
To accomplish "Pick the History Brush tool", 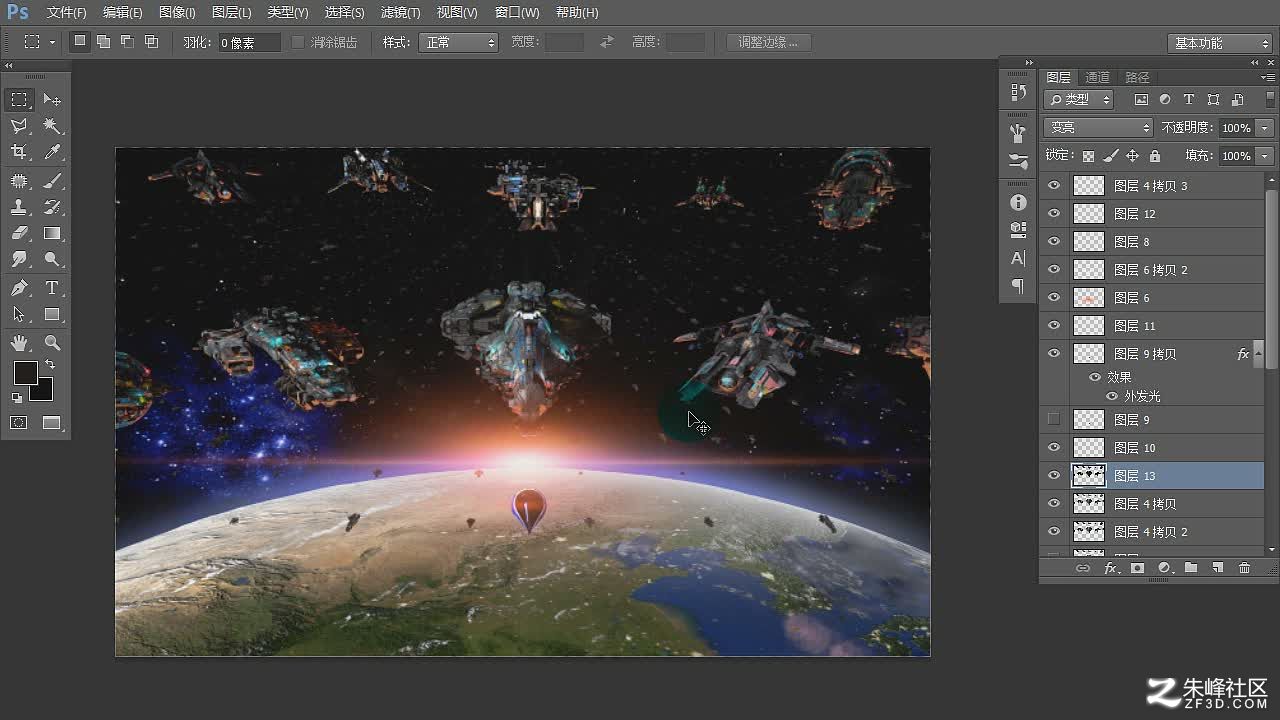I will click(52, 207).
